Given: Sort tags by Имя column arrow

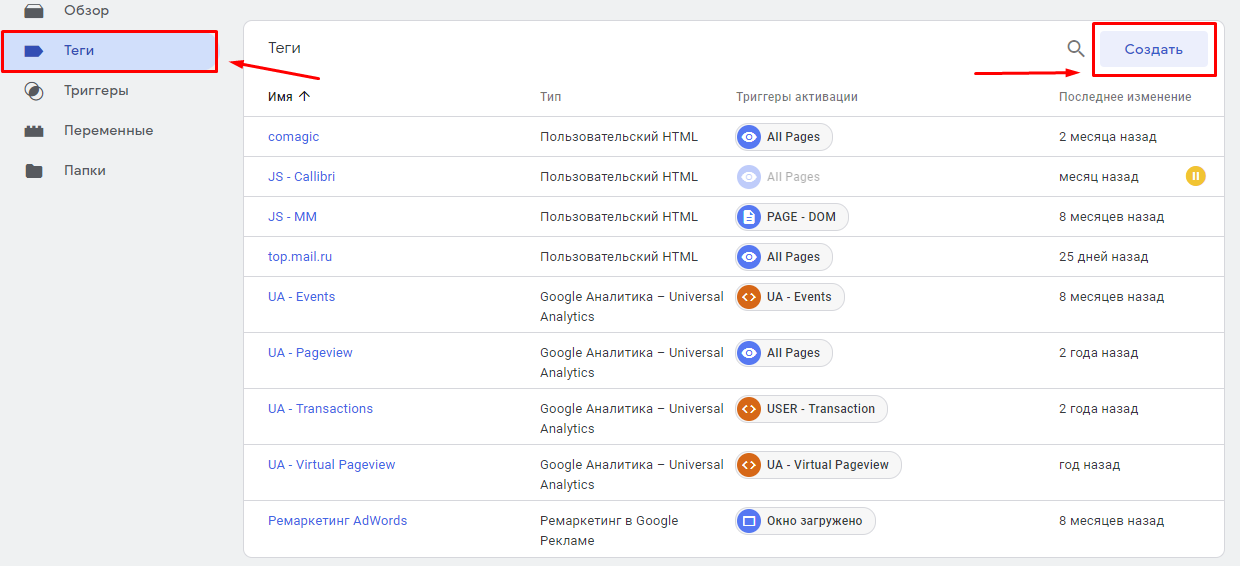Looking at the screenshot, I should pyautogui.click(x=305, y=97).
